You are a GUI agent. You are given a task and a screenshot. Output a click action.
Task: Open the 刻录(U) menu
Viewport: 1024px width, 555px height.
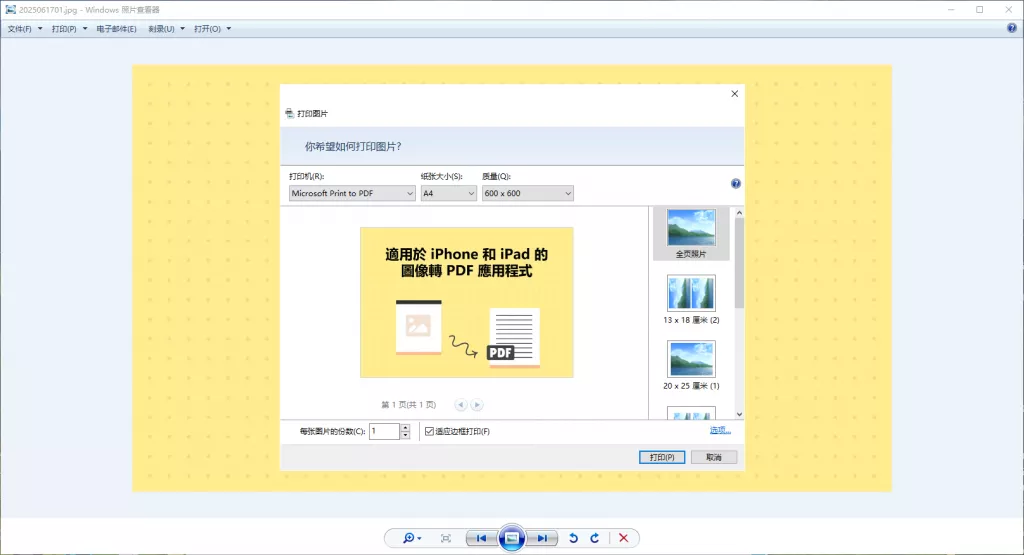coord(166,29)
